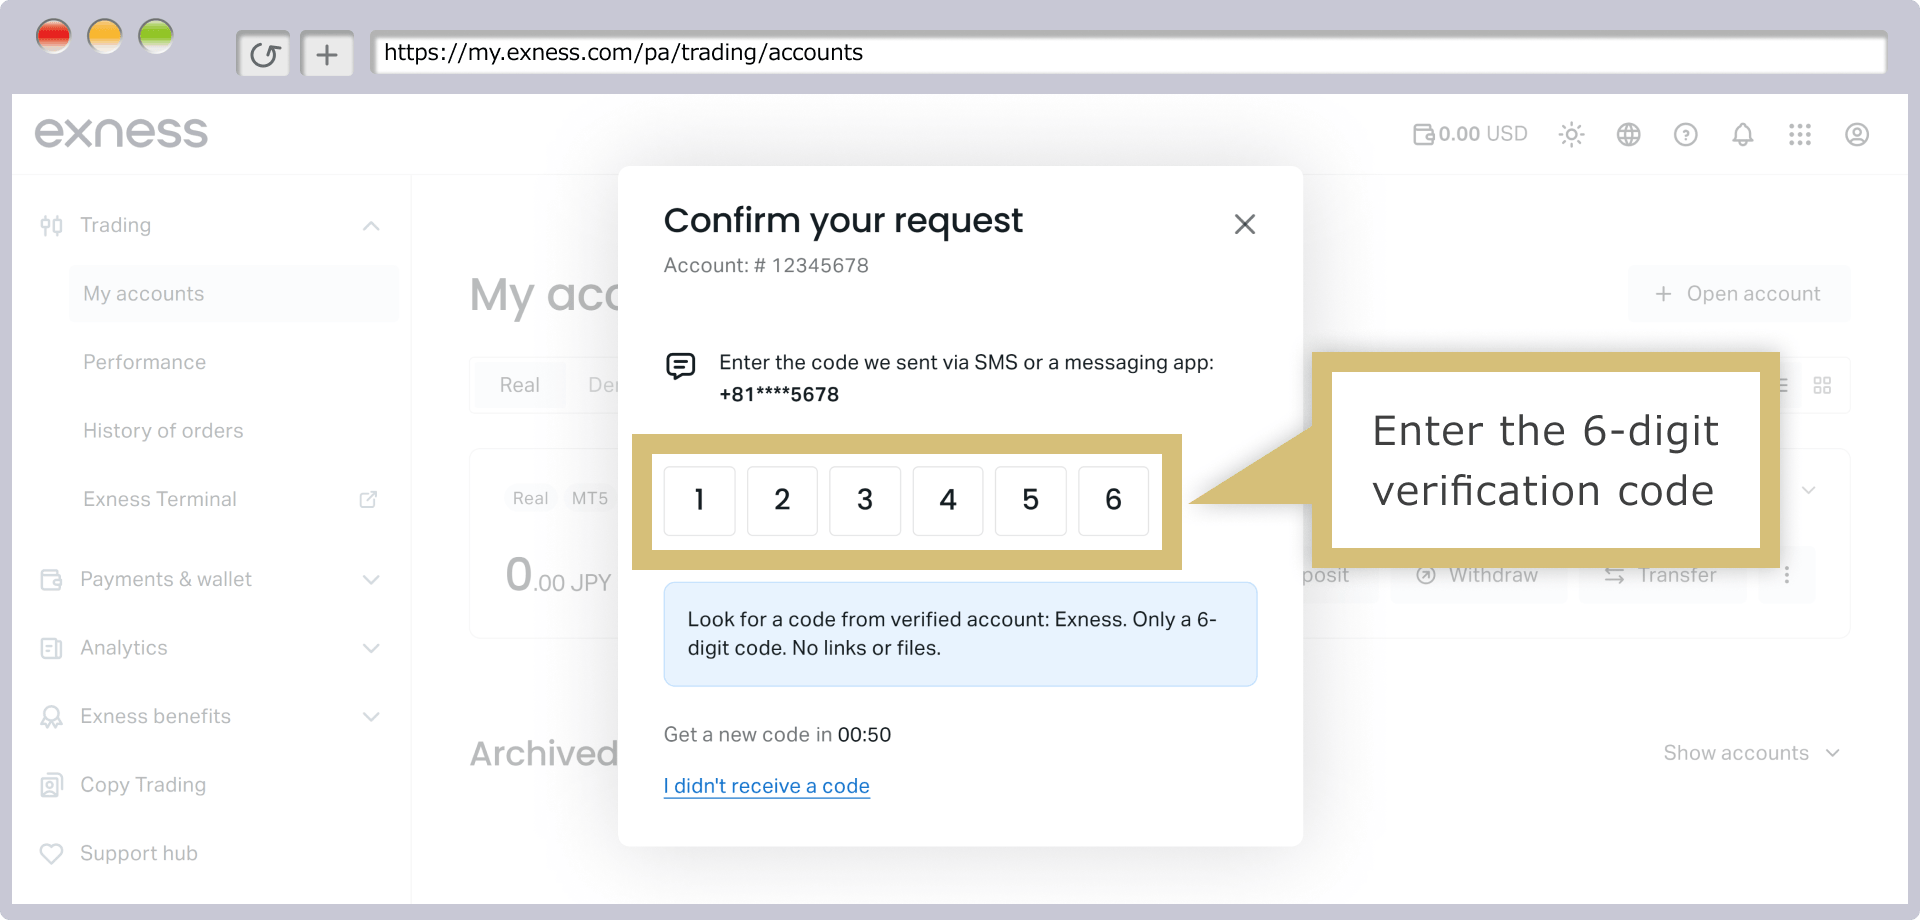Click the Get a new code timer text
The width and height of the screenshot is (1920, 920).
(777, 735)
